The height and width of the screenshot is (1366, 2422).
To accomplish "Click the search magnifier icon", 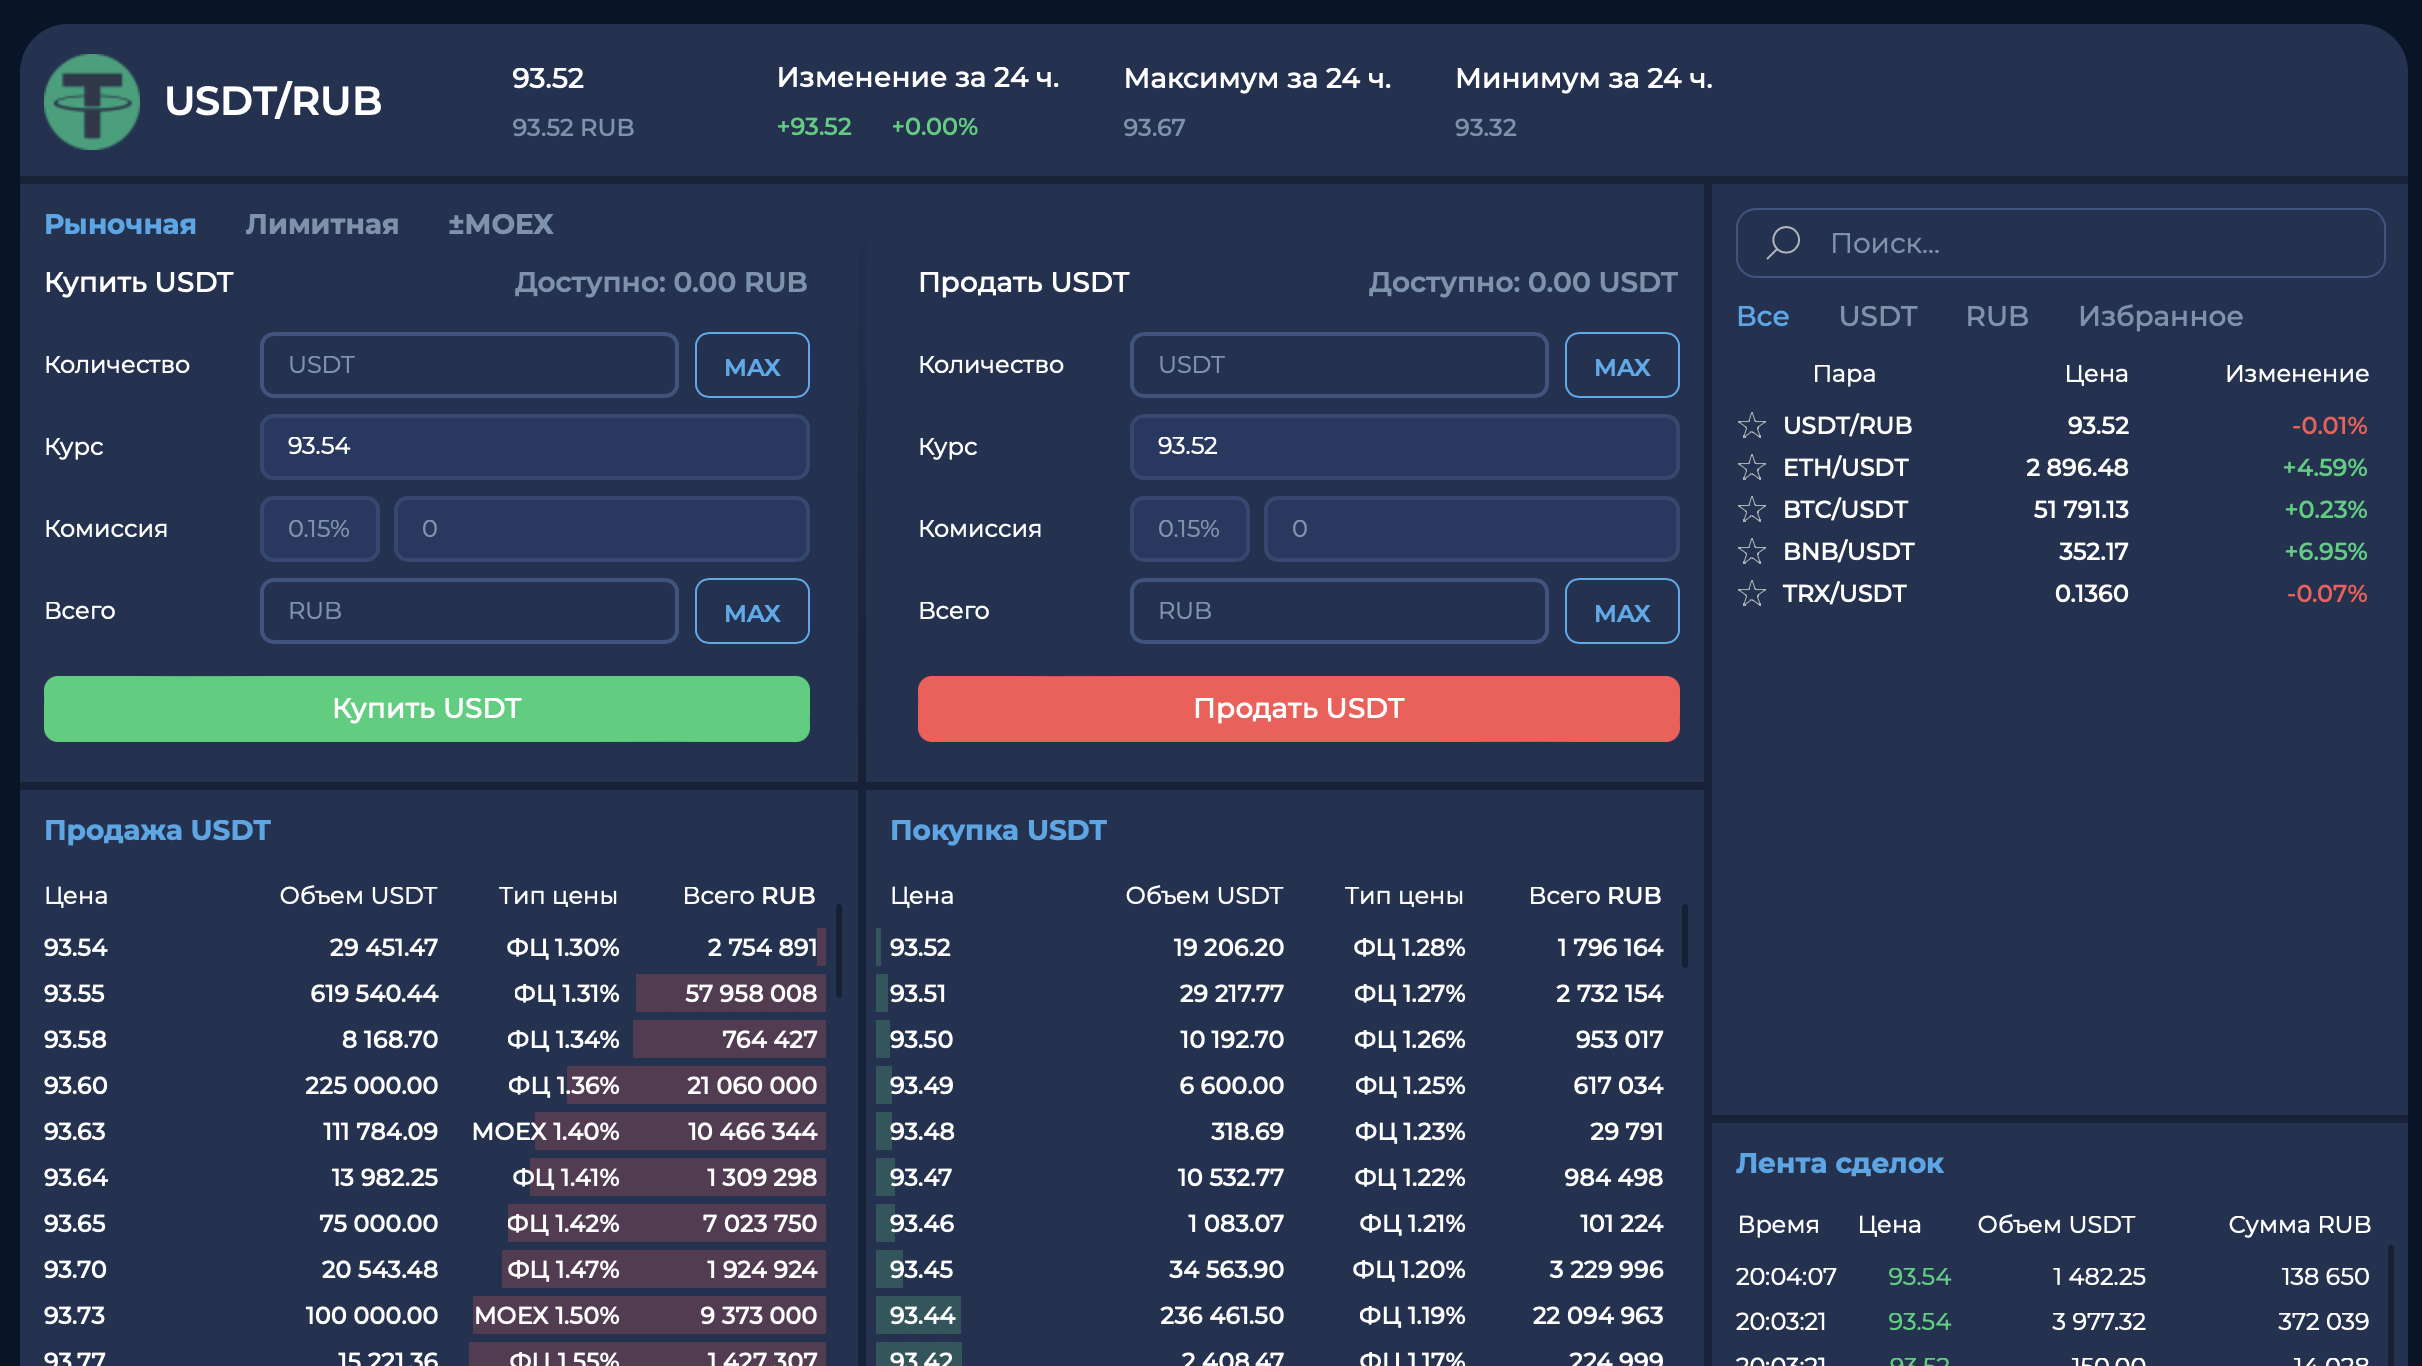I will point(1783,243).
